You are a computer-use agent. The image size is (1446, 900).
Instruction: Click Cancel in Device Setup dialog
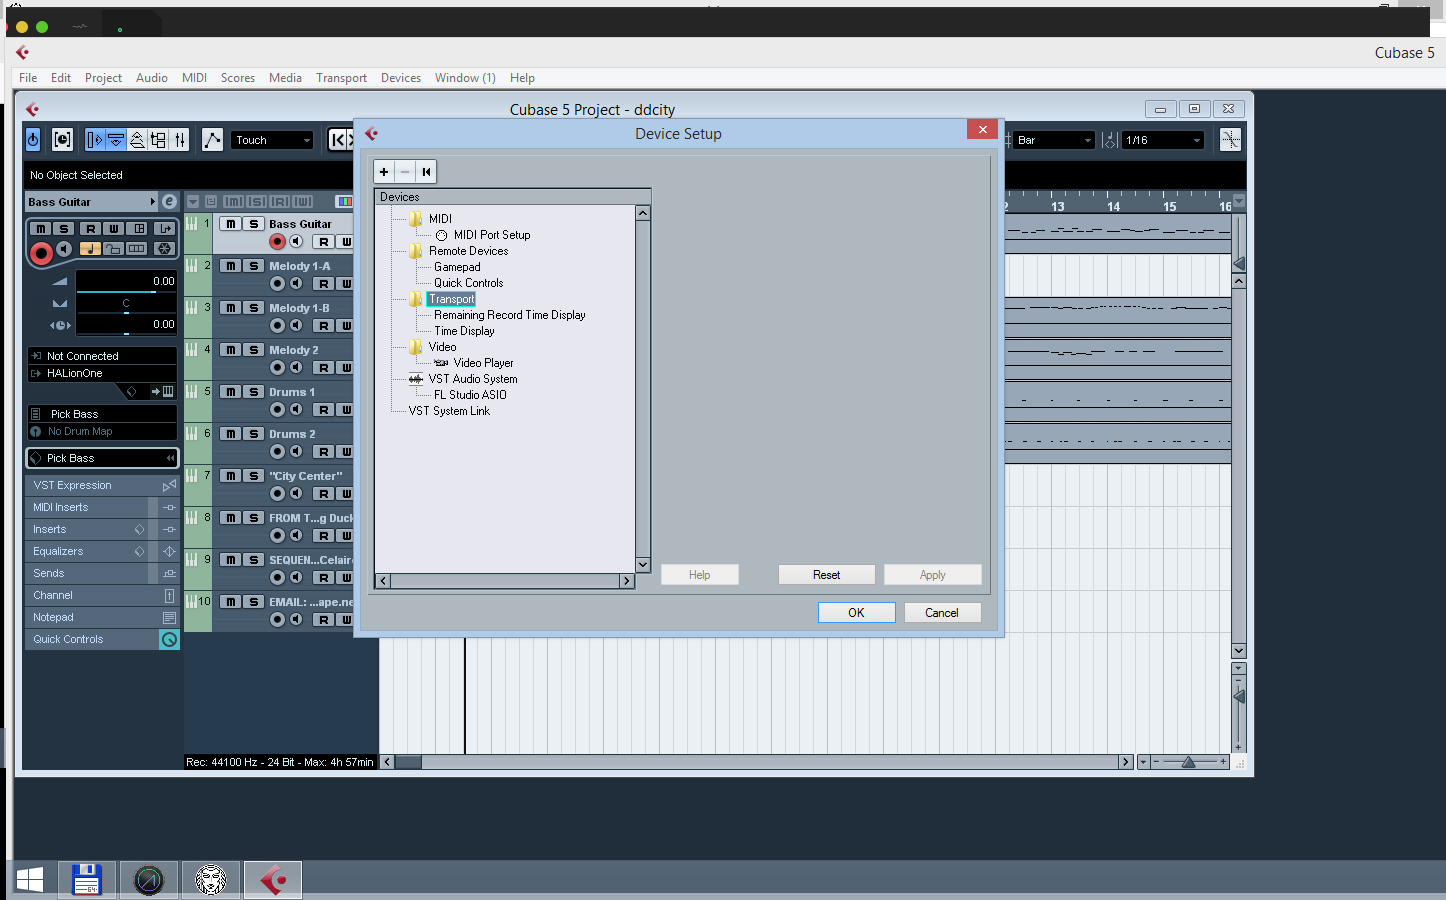(x=942, y=613)
